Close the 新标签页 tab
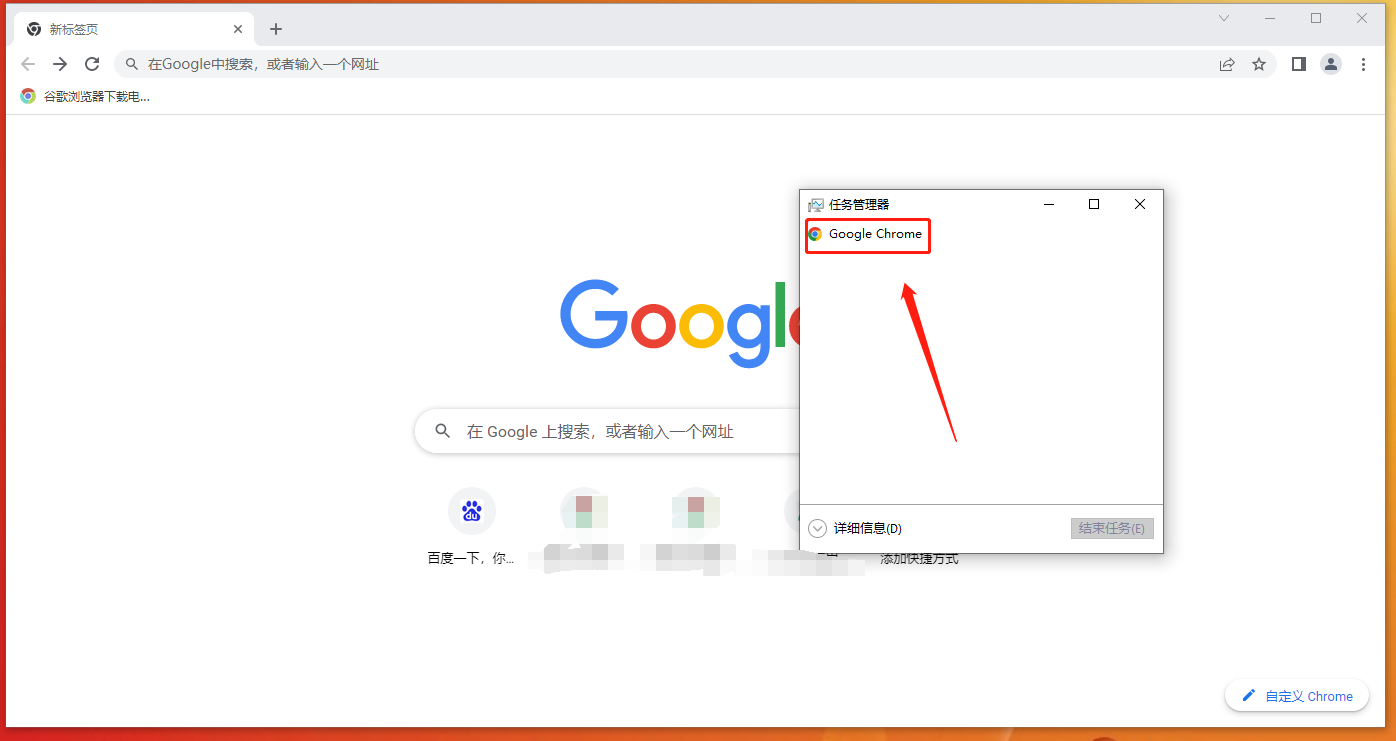Screen dimensions: 1396x741 (x=238, y=29)
